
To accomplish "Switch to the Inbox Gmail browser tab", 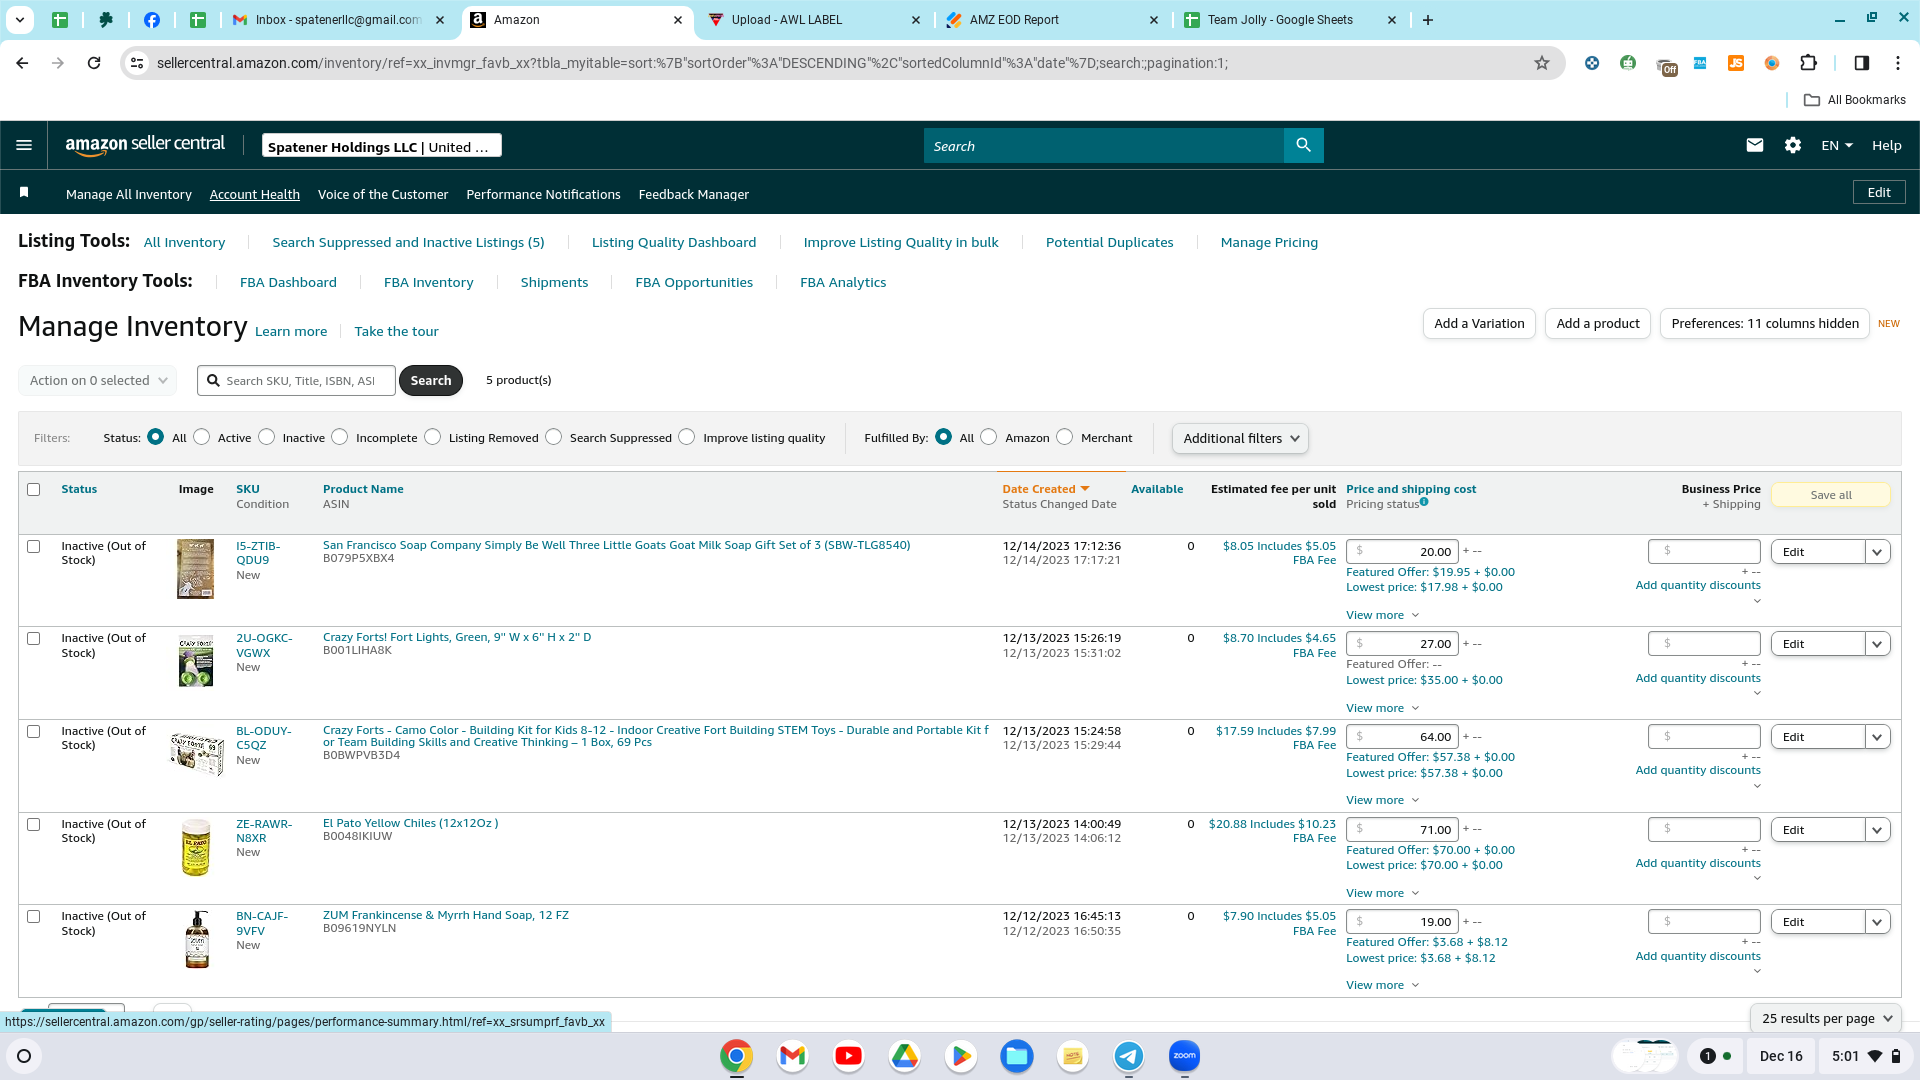I will coord(338,20).
